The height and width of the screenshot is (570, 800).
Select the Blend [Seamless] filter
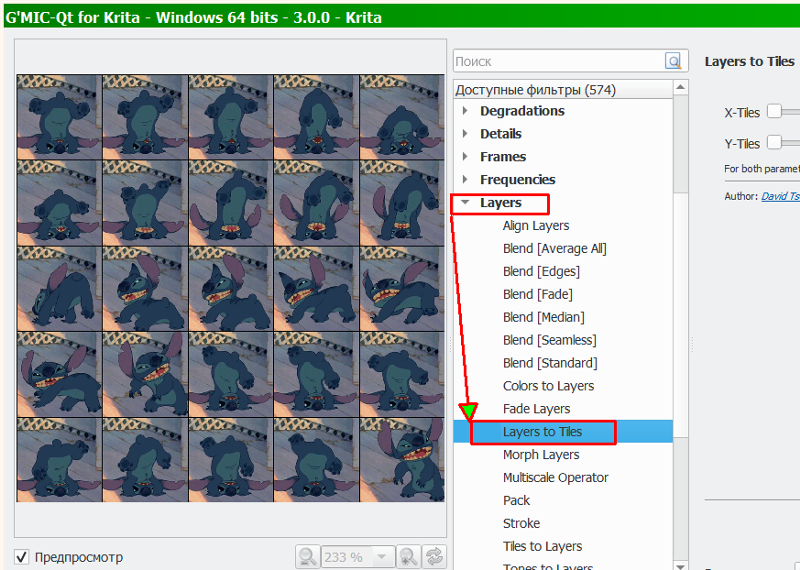(x=549, y=340)
